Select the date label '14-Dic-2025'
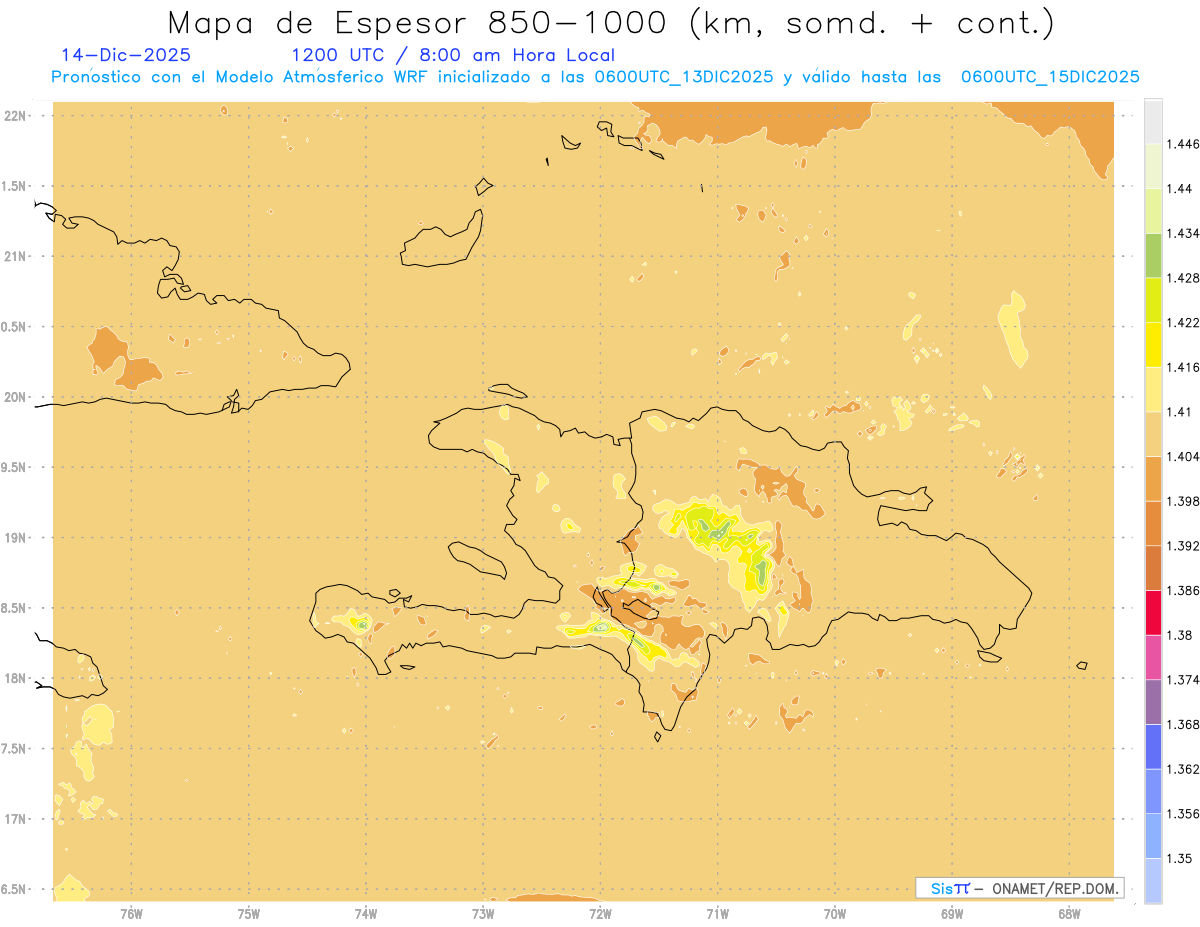 point(126,55)
